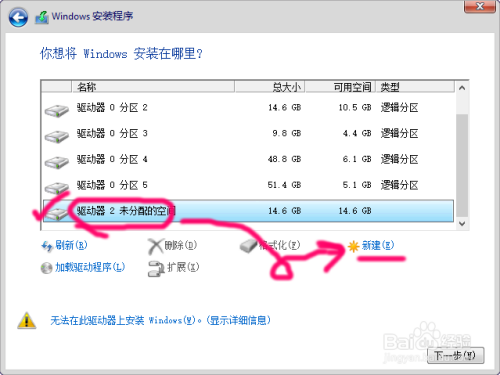Select row 驱动器 0 分区 4
This screenshot has height=375, width=500.
click(x=248, y=159)
